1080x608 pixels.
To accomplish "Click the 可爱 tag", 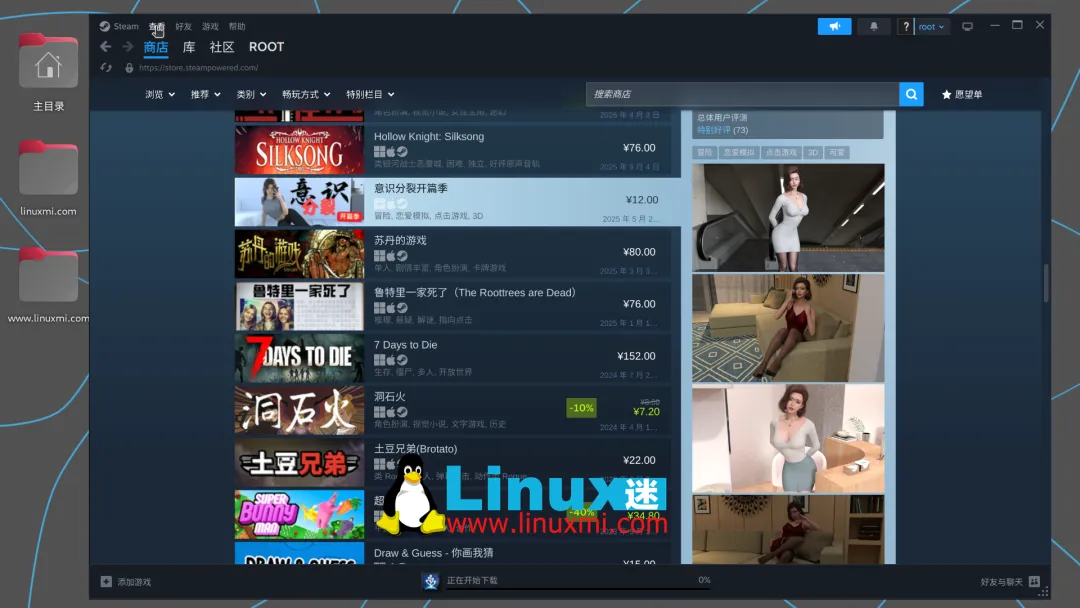I will click(x=837, y=152).
